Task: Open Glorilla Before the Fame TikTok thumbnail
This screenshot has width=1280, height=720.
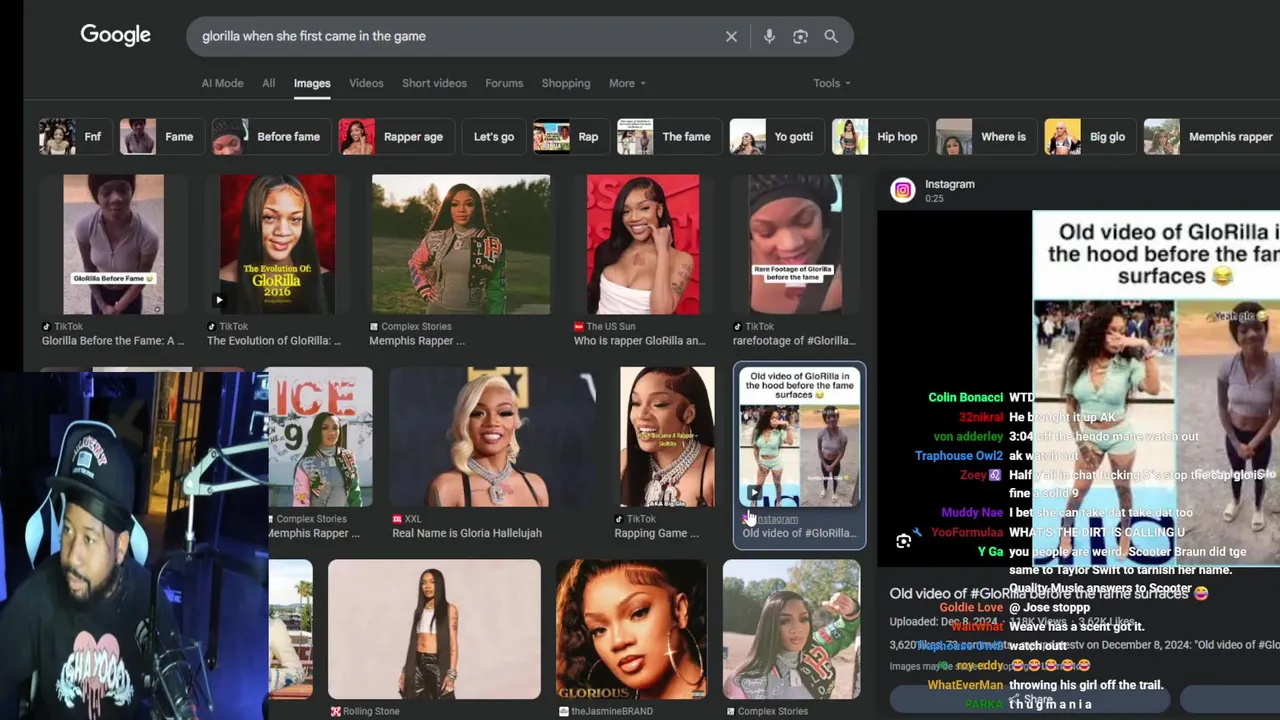Action: coord(113,244)
